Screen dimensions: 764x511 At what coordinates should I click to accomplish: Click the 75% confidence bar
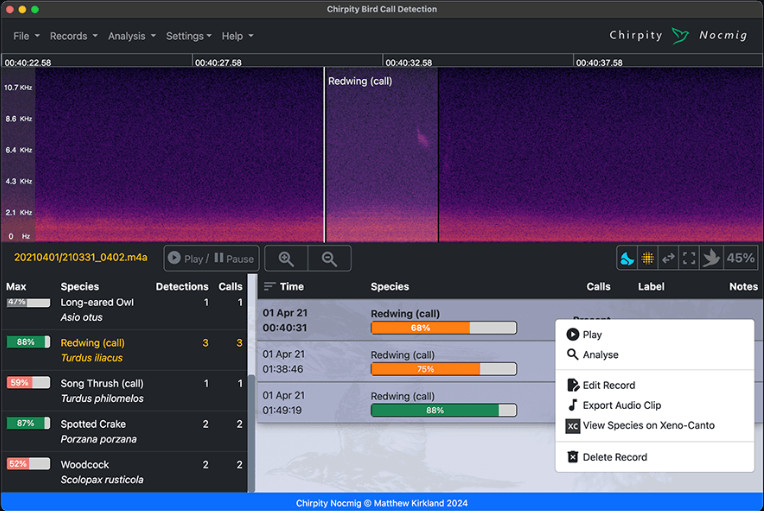tap(443, 369)
